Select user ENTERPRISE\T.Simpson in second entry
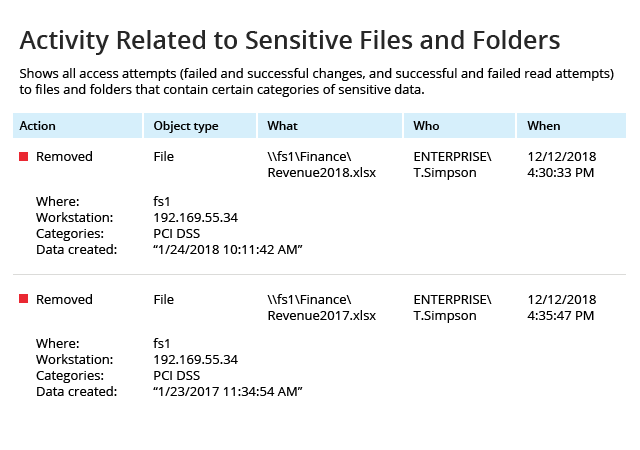This screenshot has width=640, height=450. pyautogui.click(x=452, y=307)
